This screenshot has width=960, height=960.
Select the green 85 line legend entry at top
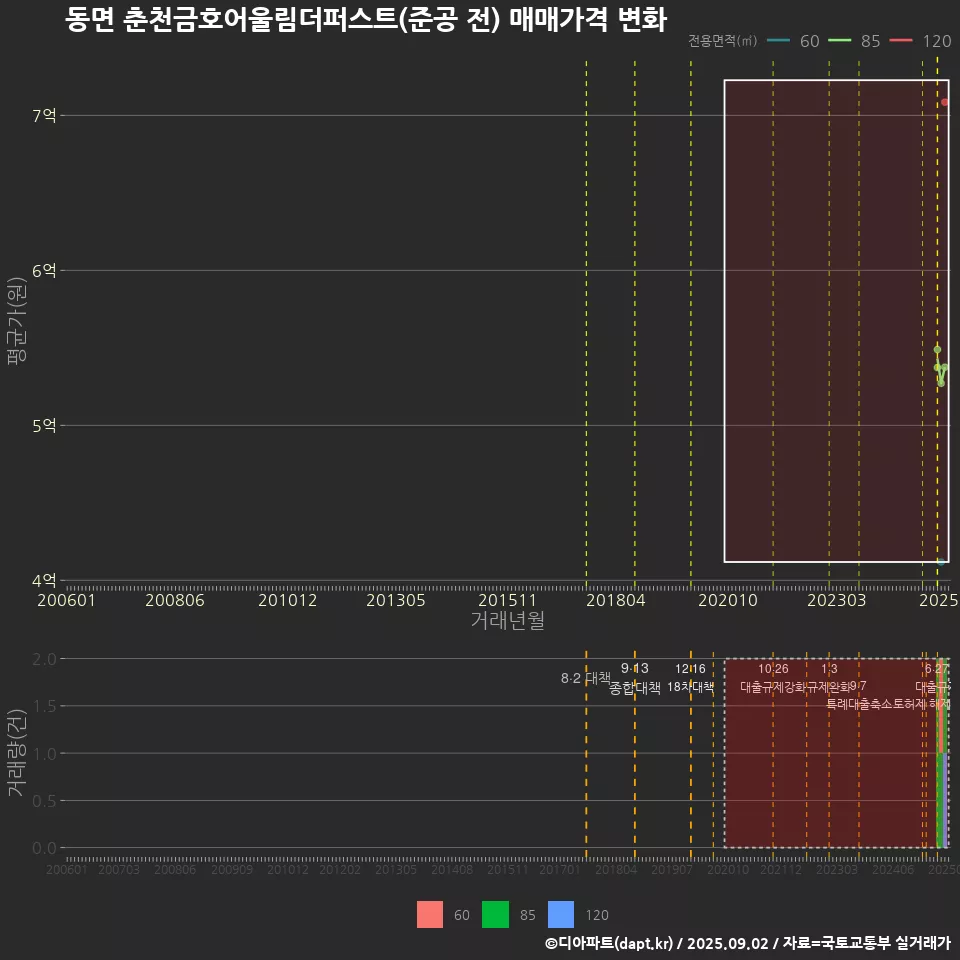tap(854, 41)
